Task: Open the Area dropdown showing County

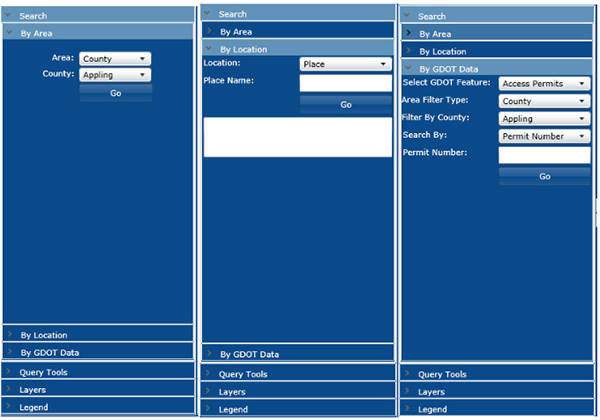Action: (x=115, y=59)
